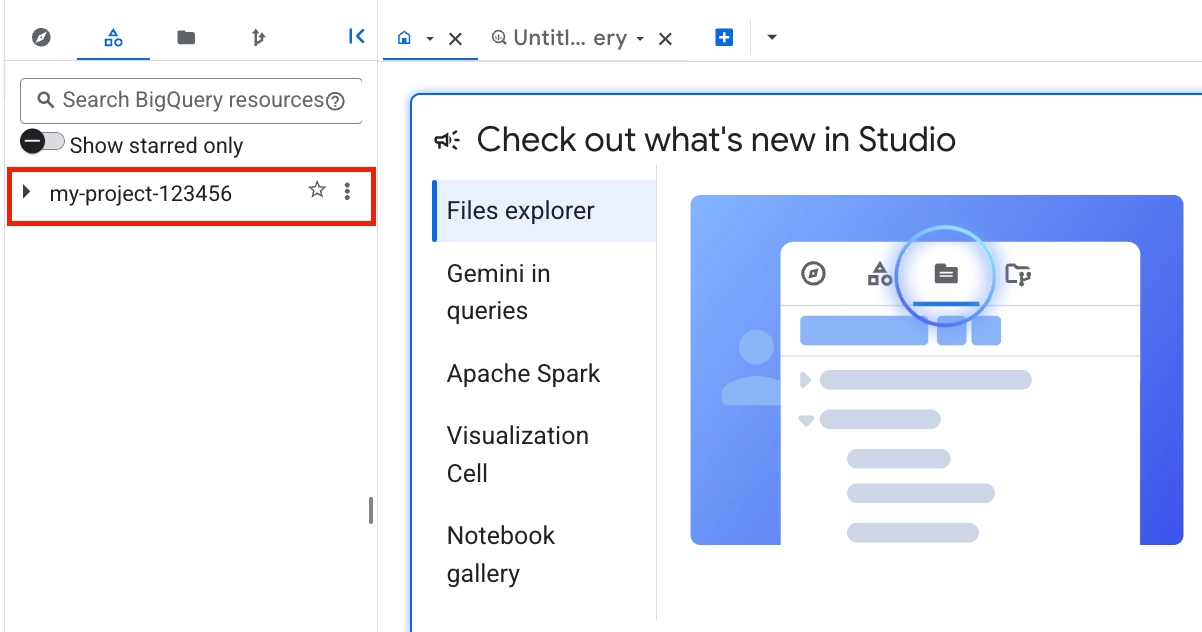Image resolution: width=1202 pixels, height=632 pixels.
Task: Open the Untitled query tab dropdown arrow
Action: pos(640,39)
